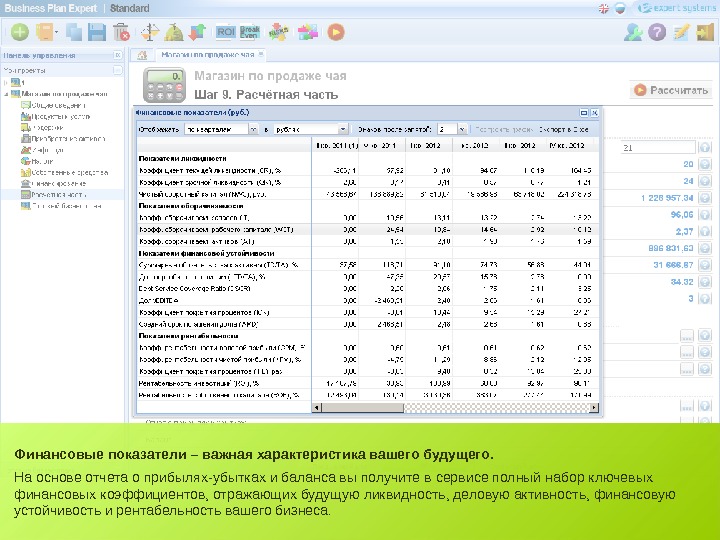Open Общие сведения tree item

click(x=54, y=105)
